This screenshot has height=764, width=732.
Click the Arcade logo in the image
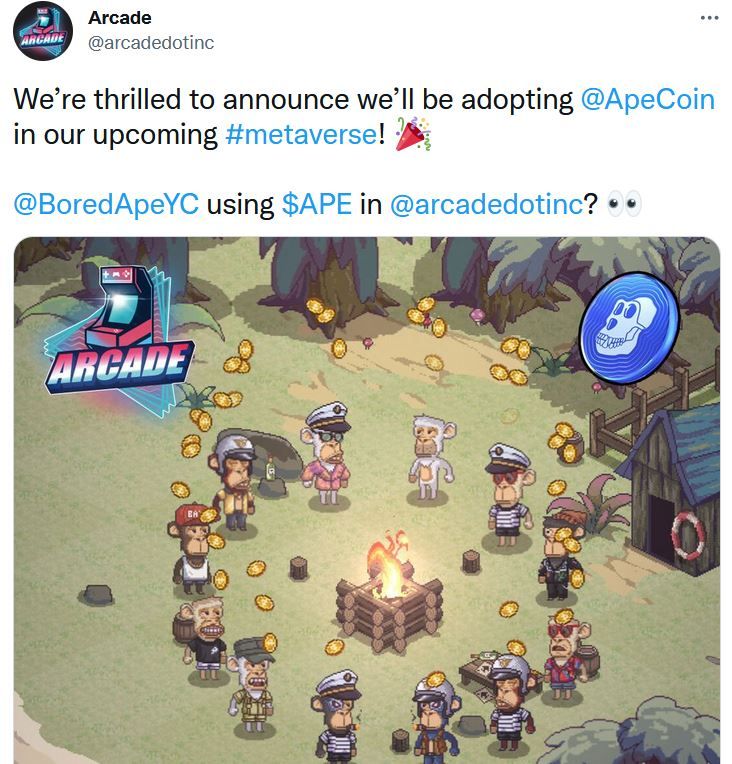117,341
